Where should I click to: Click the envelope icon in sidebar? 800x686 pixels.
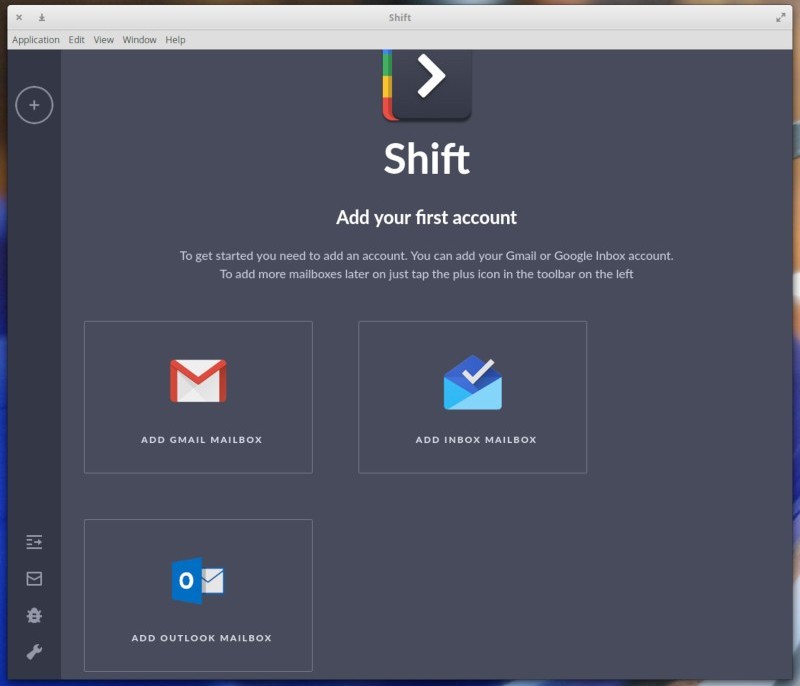point(34,578)
